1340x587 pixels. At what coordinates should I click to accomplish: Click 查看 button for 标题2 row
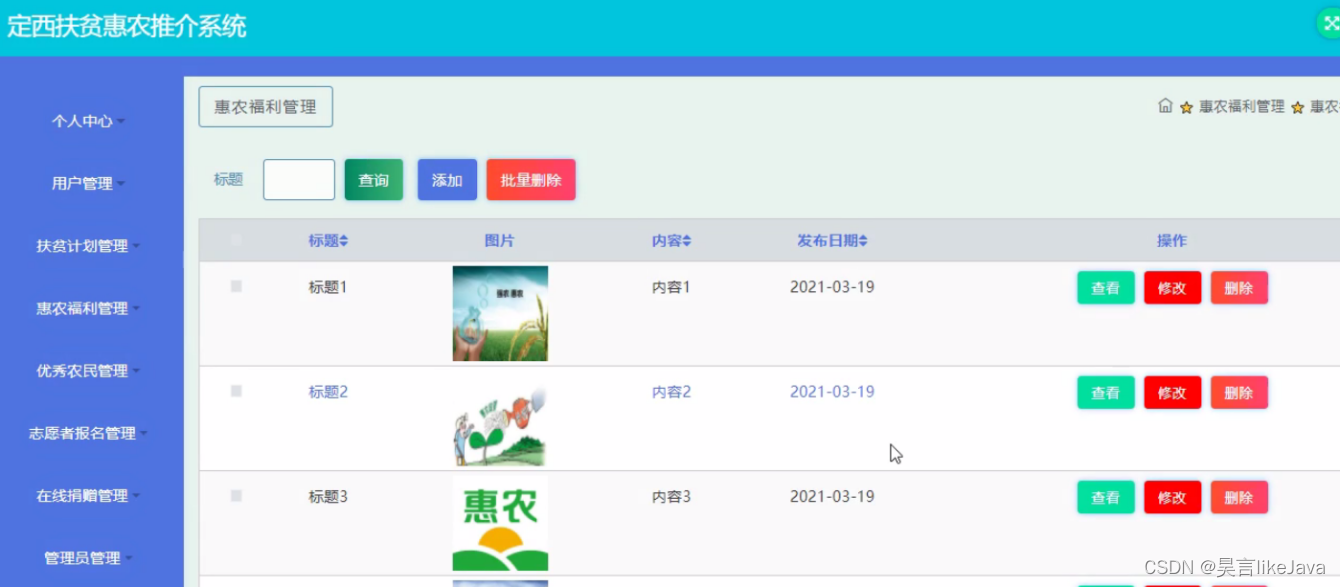(x=1106, y=393)
